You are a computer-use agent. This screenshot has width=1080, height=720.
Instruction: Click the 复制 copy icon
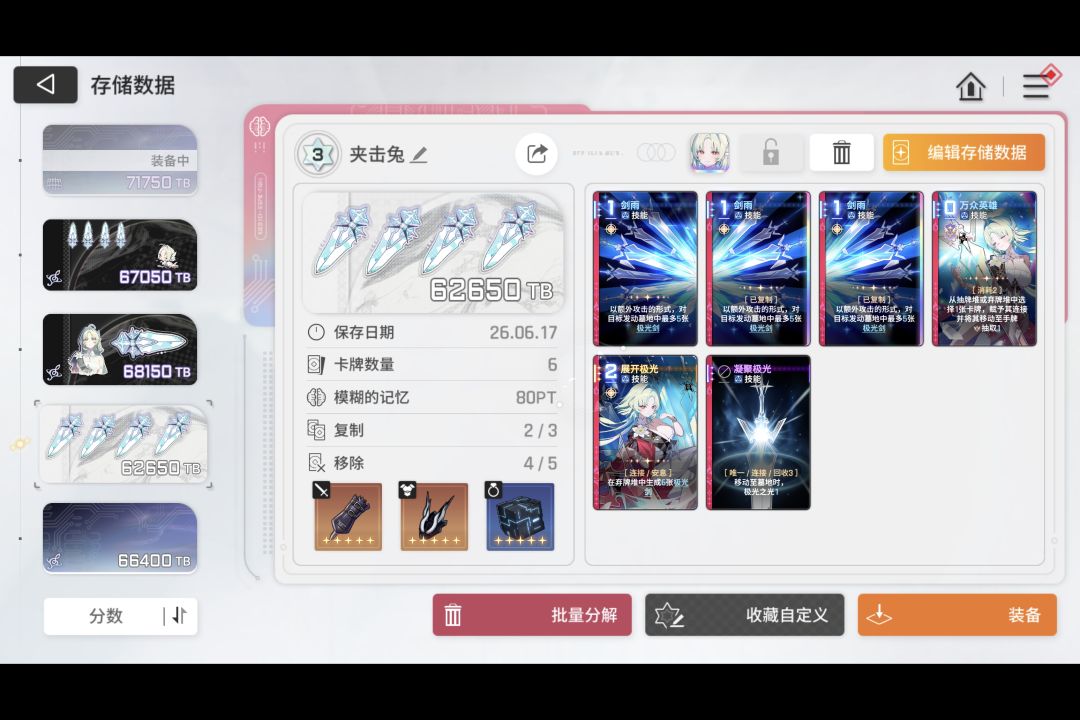(x=315, y=430)
